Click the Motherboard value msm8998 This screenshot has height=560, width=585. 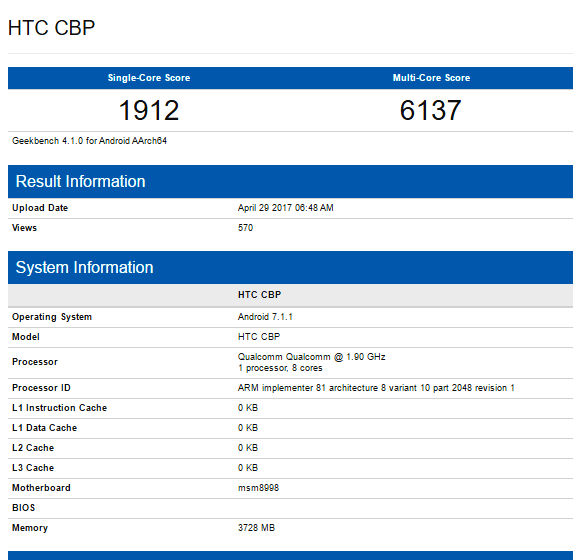pyautogui.click(x=258, y=488)
